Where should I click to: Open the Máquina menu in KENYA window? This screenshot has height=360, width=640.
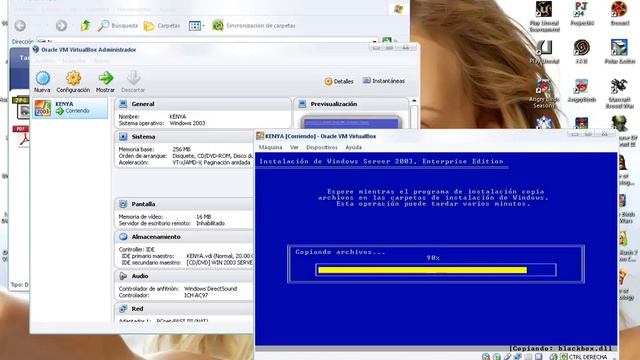[x=271, y=147]
